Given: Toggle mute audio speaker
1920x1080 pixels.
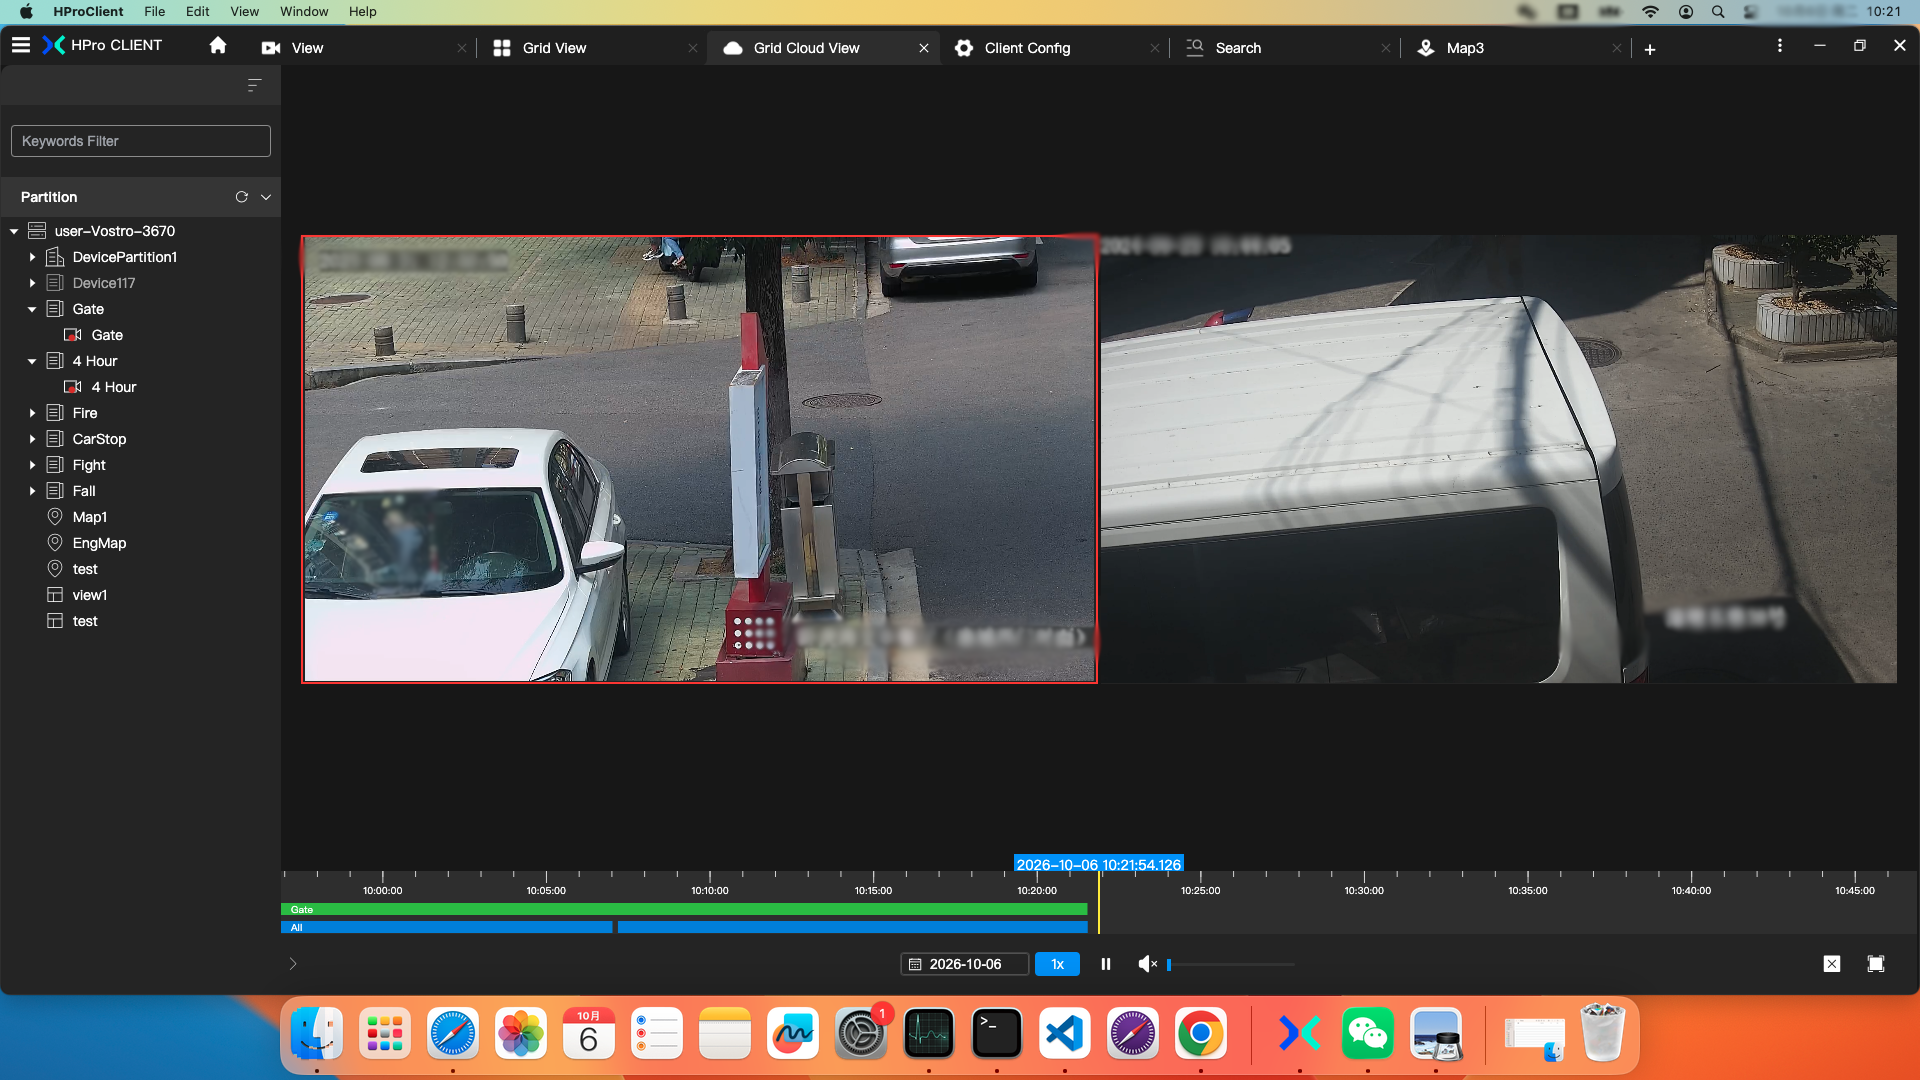Looking at the screenshot, I should coord(1147,964).
